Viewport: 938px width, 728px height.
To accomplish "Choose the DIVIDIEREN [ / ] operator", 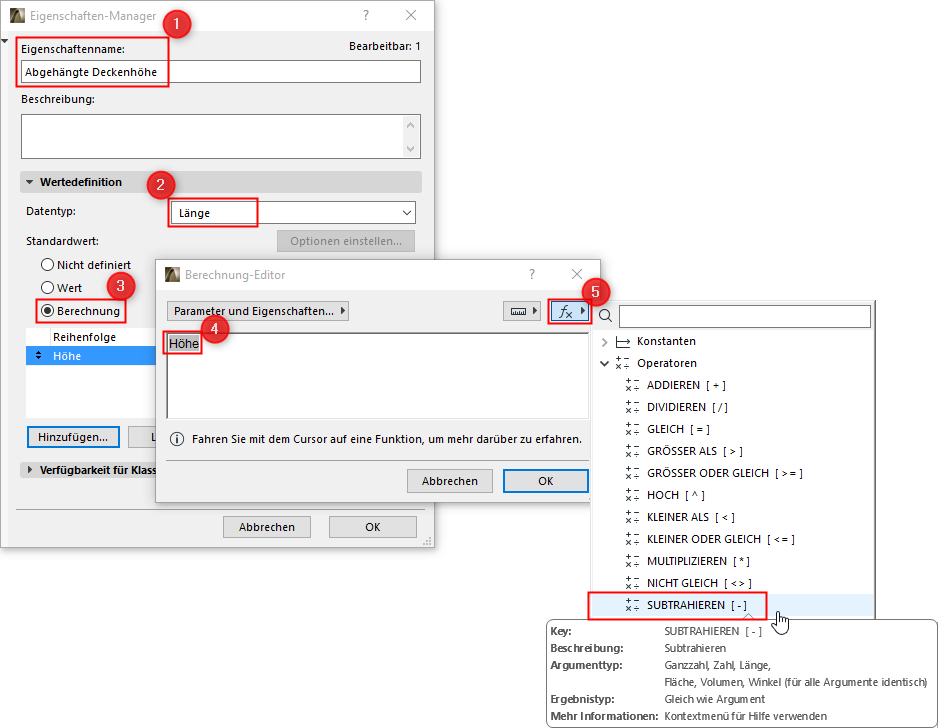I will (x=687, y=407).
